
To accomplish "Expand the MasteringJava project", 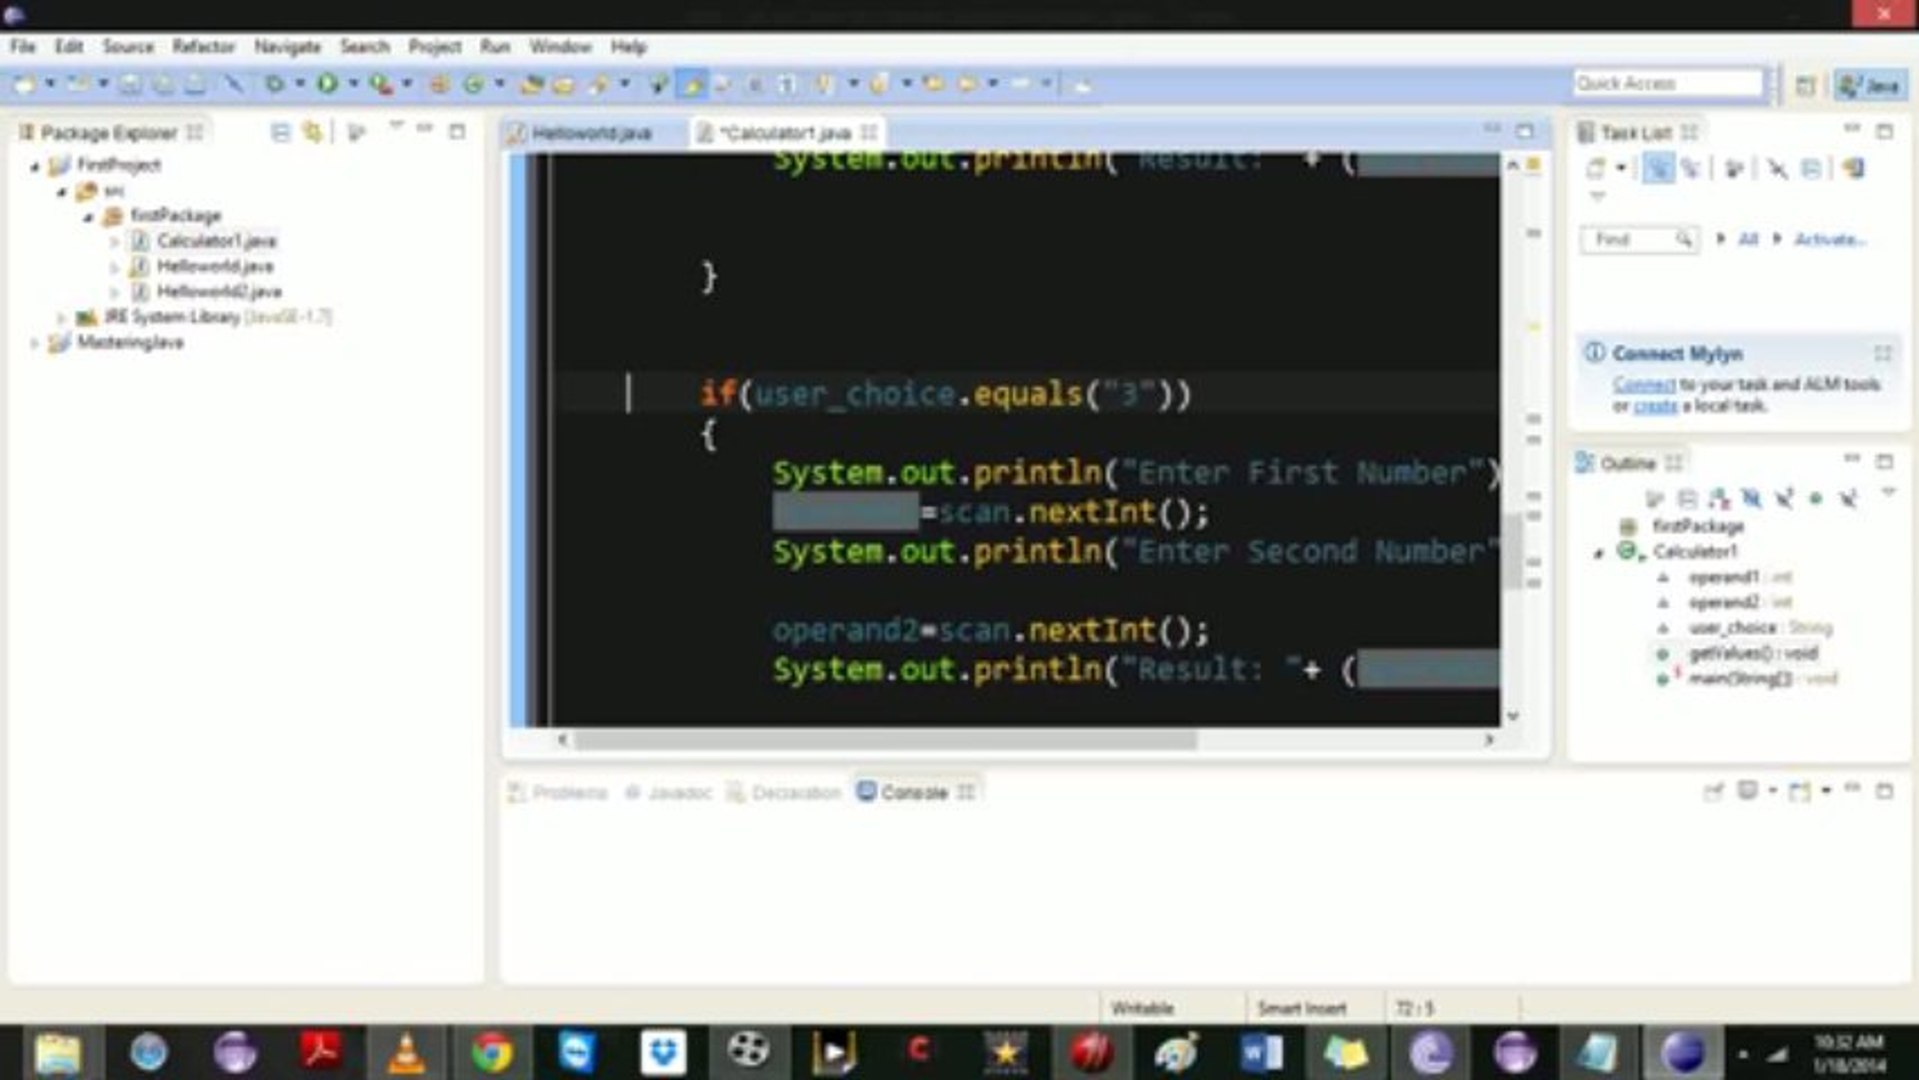I will coord(34,342).
